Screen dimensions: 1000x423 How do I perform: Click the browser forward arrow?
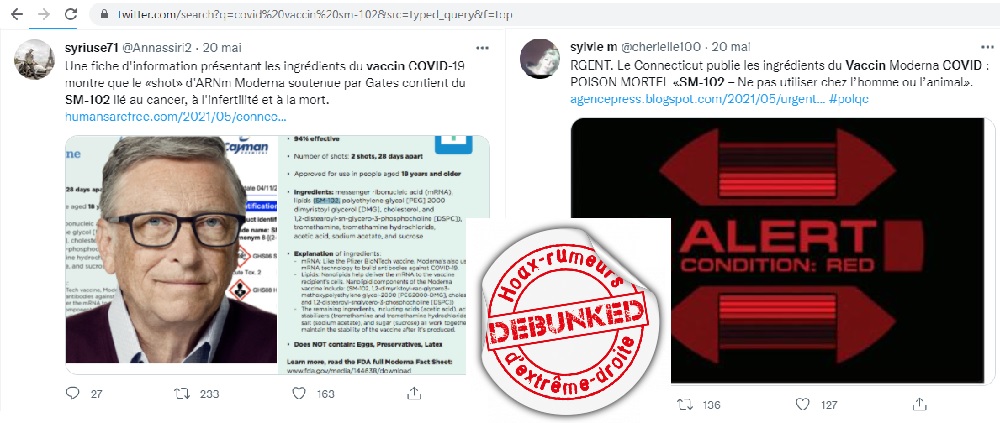tap(44, 14)
